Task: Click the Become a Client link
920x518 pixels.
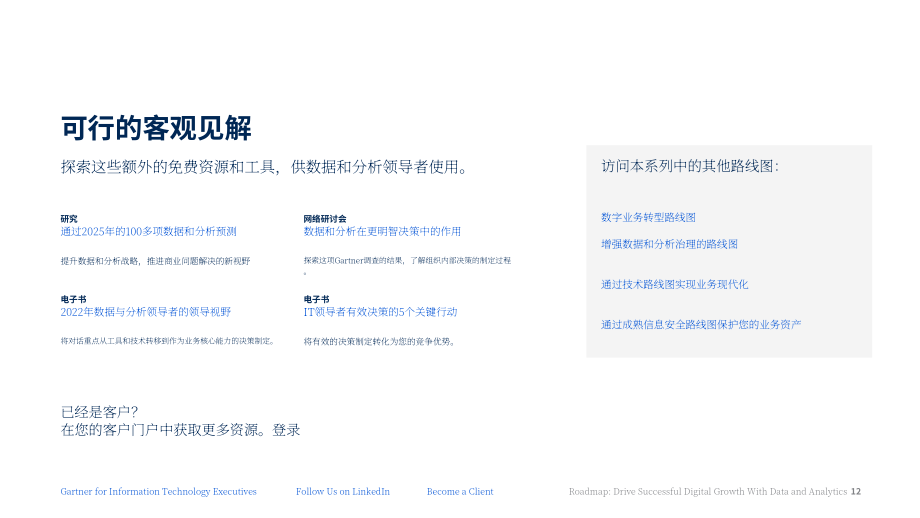Action: (460, 492)
